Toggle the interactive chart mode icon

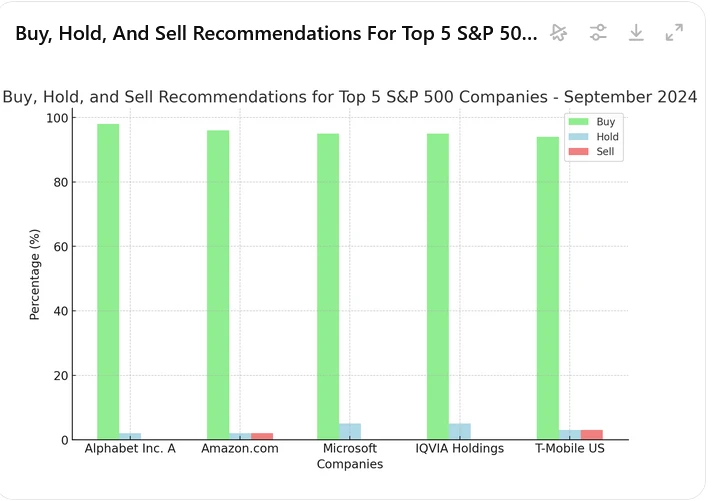(560, 33)
